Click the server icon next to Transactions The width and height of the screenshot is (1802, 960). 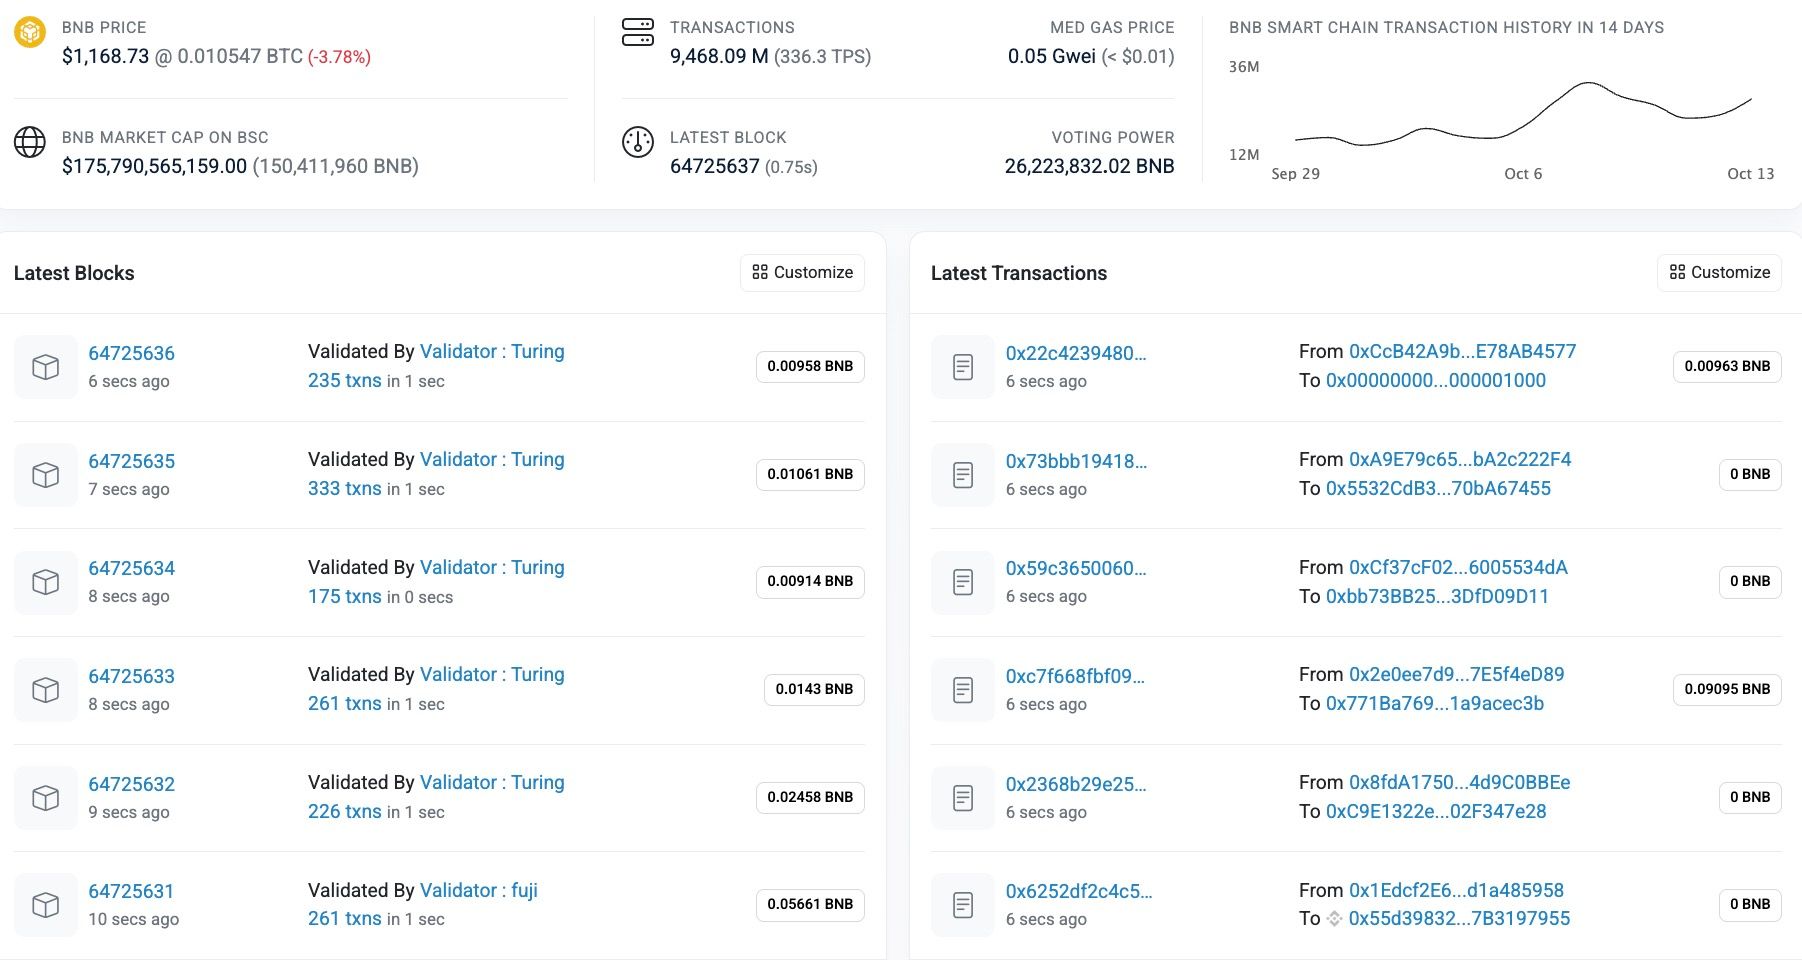637,32
